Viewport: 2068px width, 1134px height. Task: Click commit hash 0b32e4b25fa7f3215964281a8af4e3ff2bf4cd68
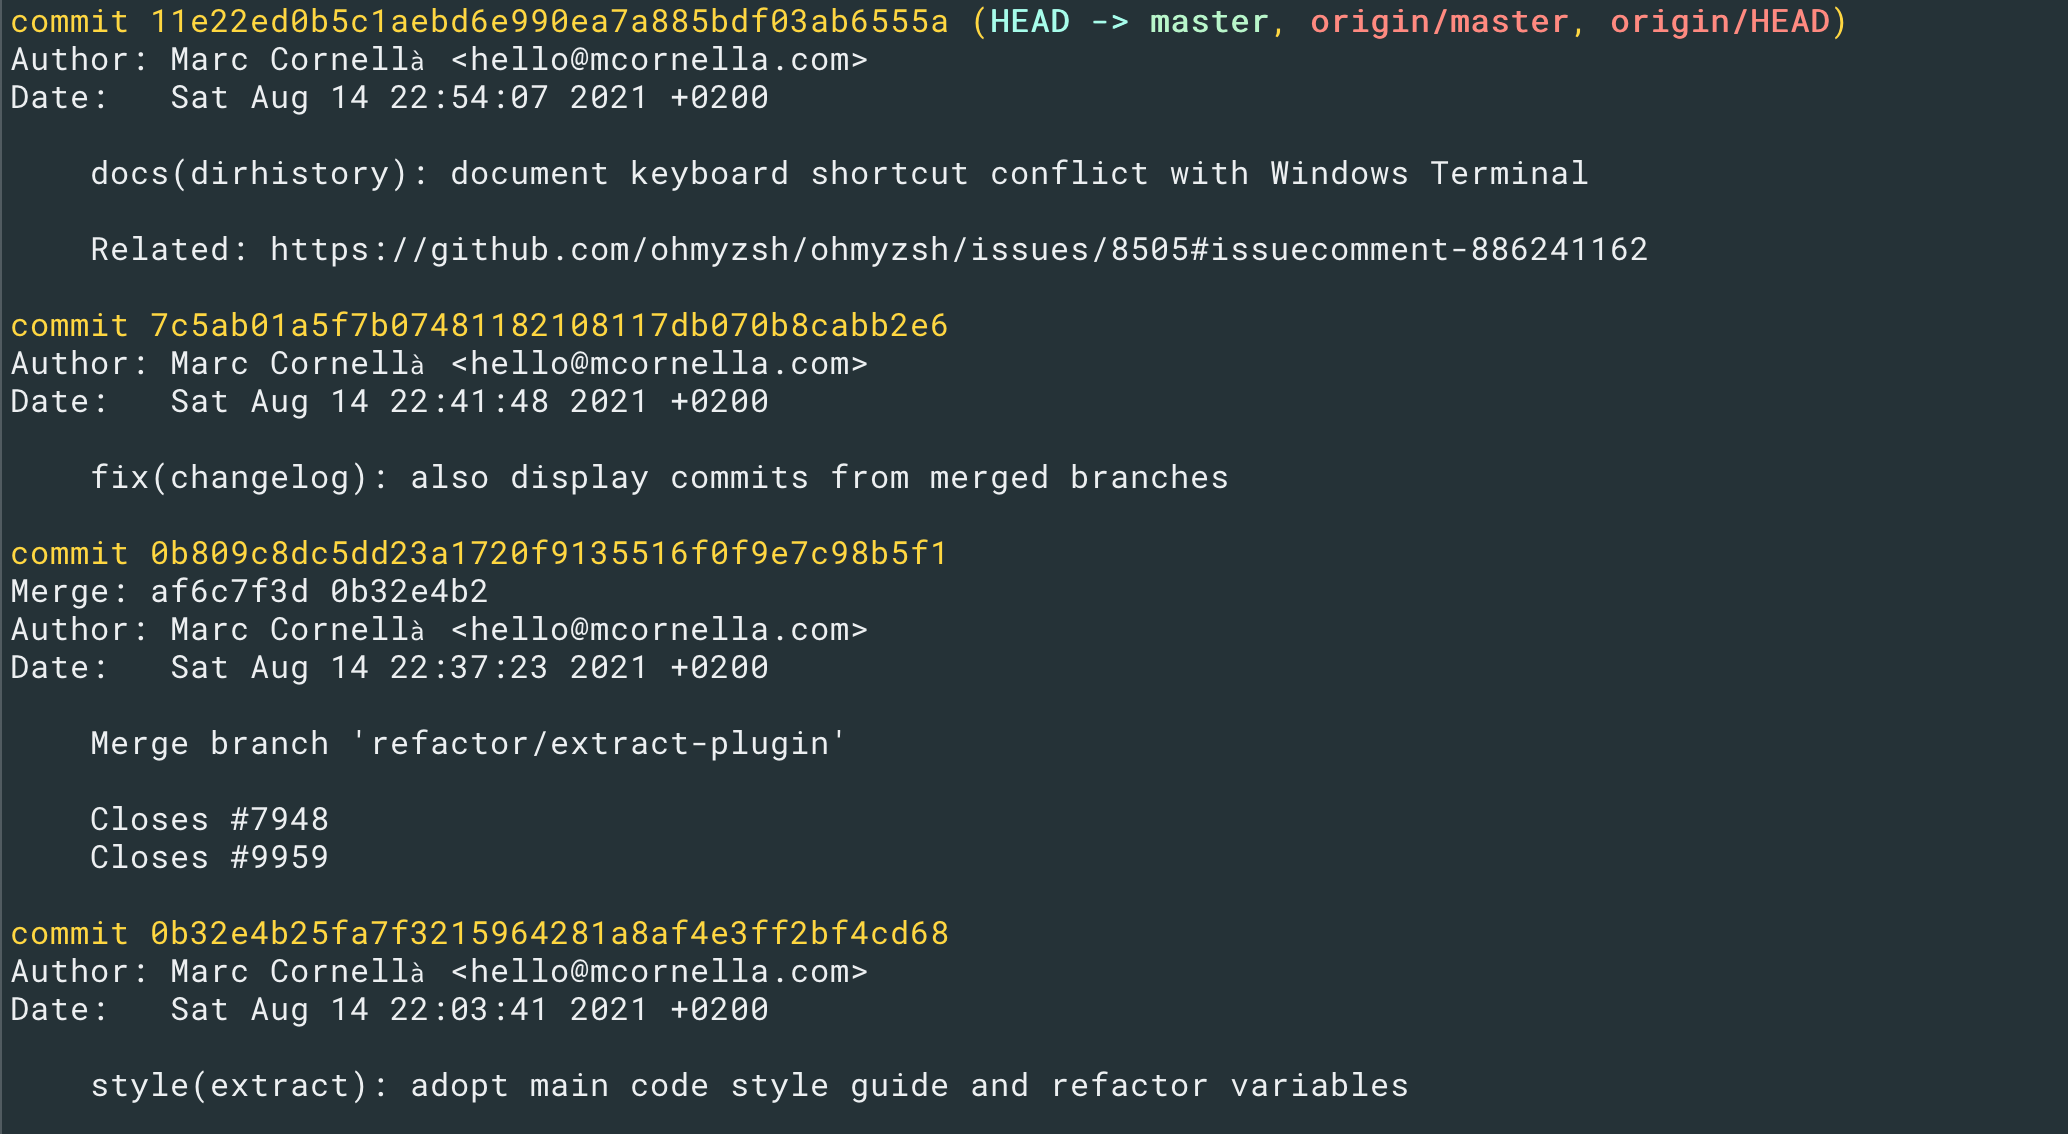point(549,933)
